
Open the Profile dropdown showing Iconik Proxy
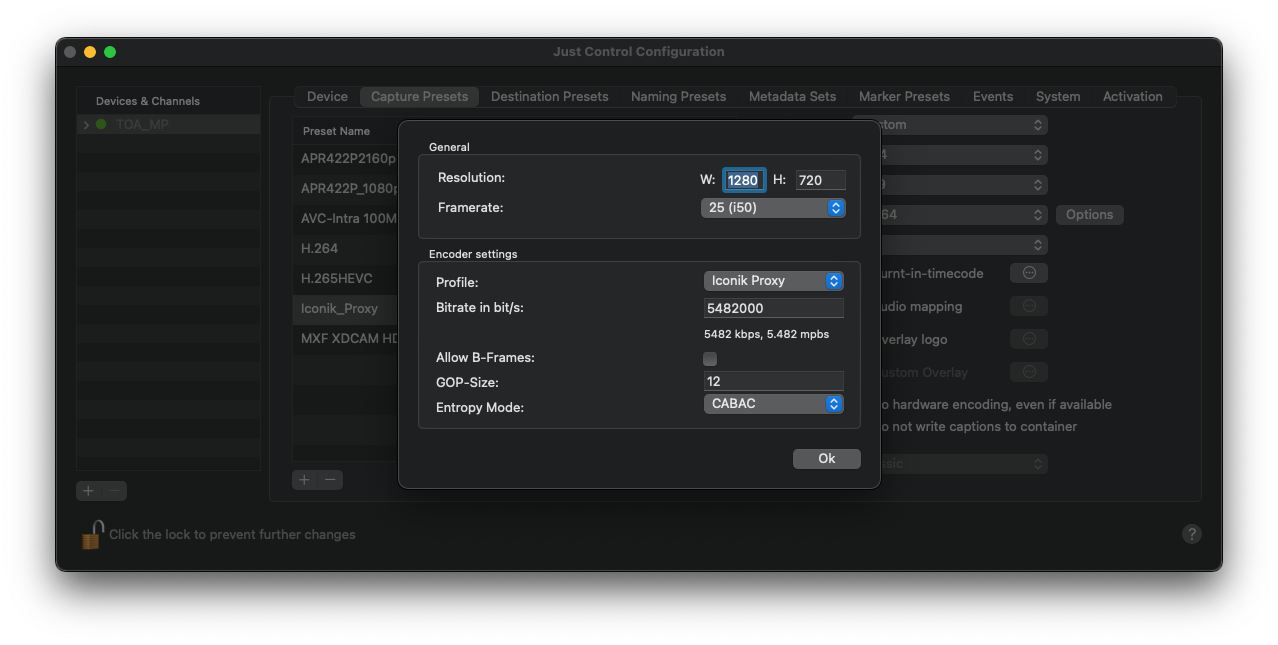(x=773, y=281)
